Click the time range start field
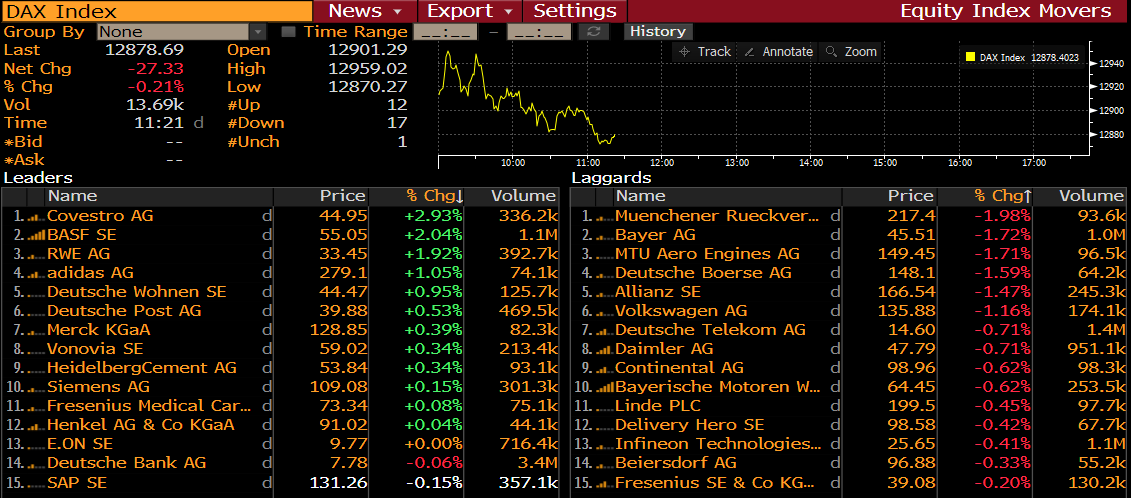 [446, 32]
